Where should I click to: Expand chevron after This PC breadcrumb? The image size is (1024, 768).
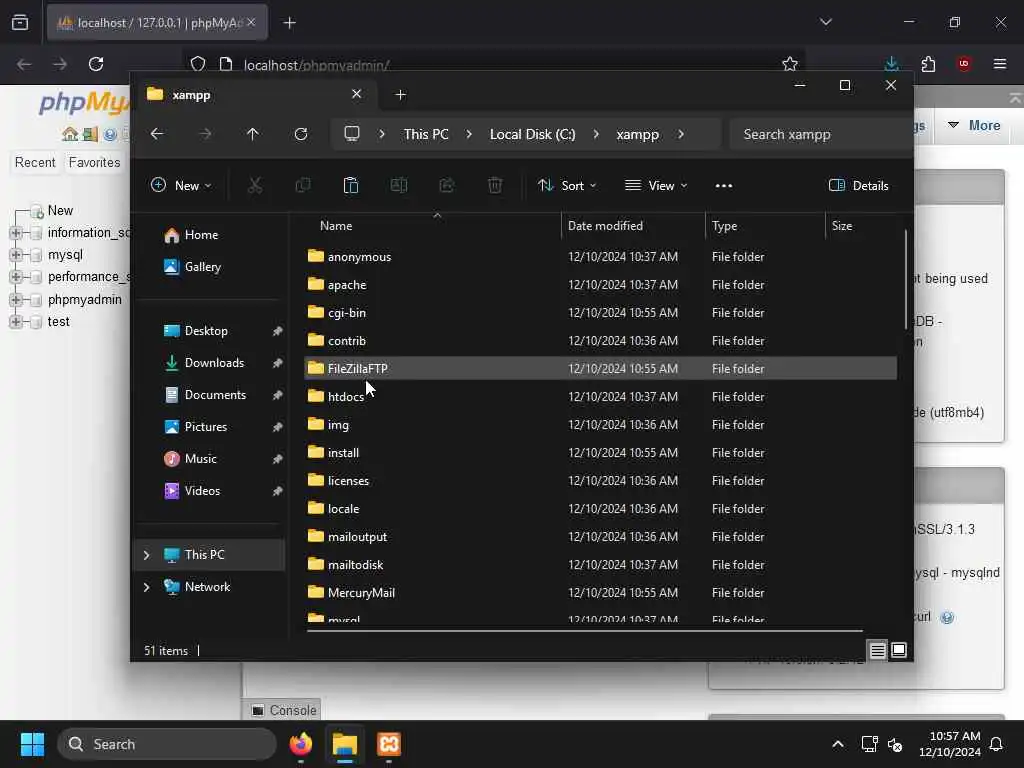(469, 134)
